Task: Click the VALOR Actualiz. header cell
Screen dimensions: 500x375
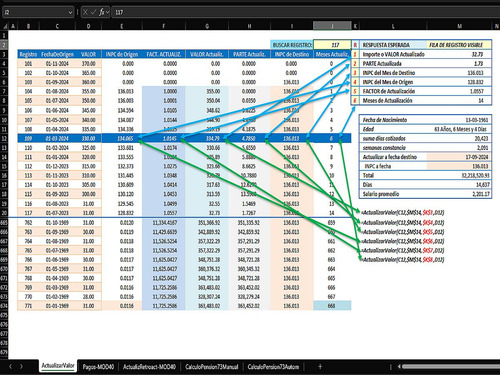Action: pos(207,54)
